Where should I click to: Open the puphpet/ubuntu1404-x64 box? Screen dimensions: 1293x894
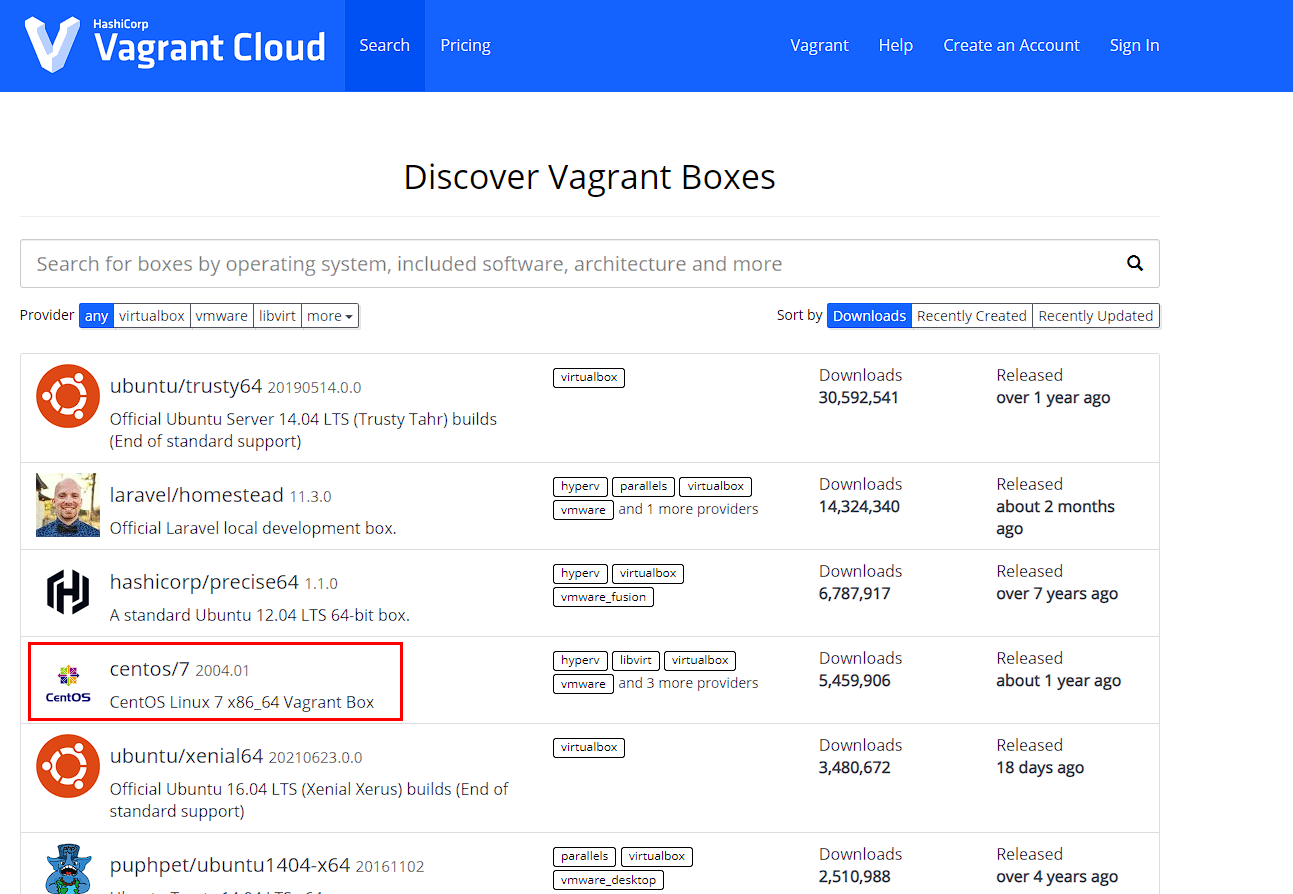(230, 865)
